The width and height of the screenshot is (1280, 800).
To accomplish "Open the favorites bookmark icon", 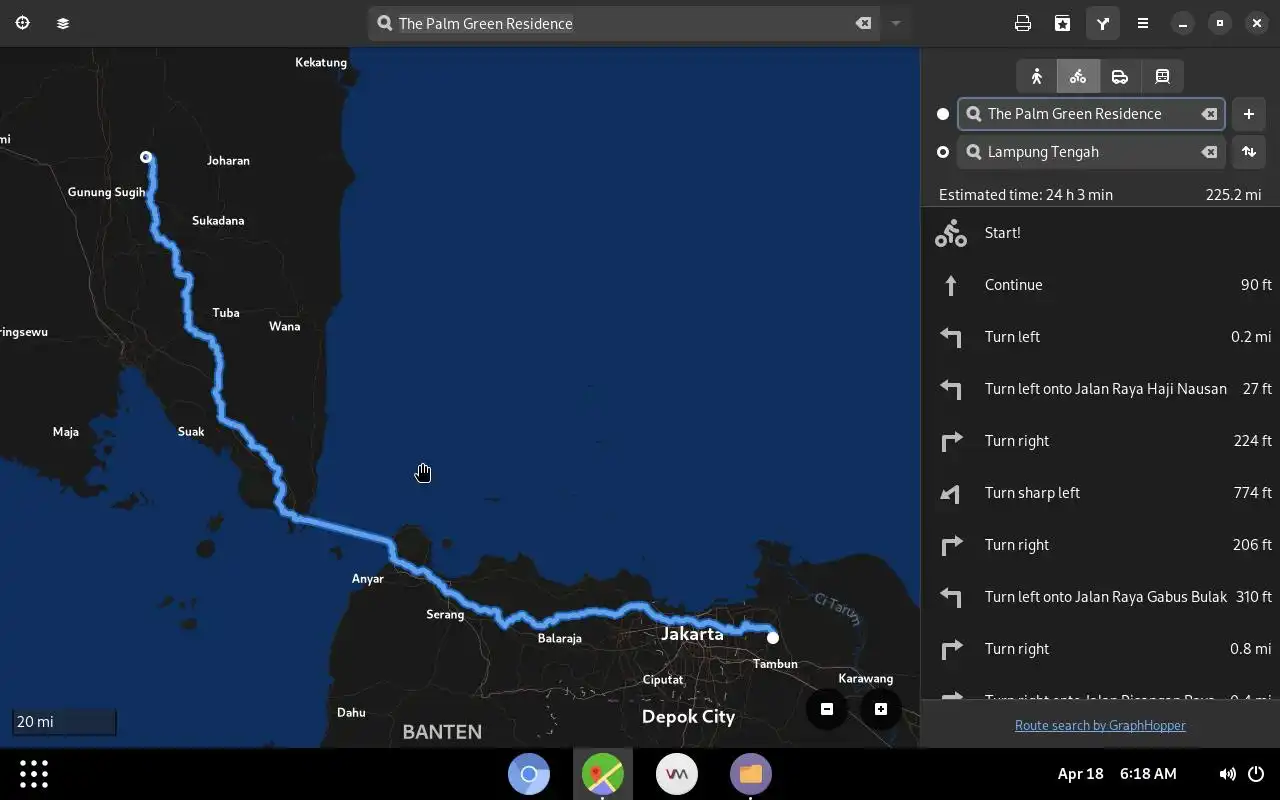I will coord(1063,23).
